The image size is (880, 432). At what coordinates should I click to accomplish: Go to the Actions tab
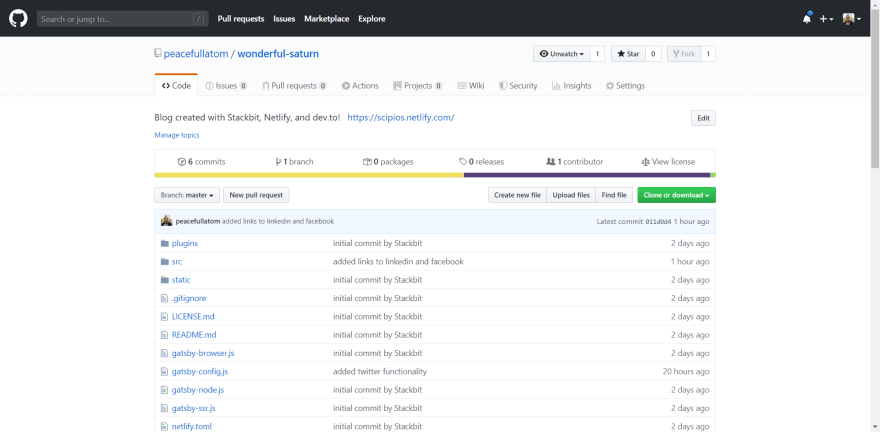(x=360, y=86)
